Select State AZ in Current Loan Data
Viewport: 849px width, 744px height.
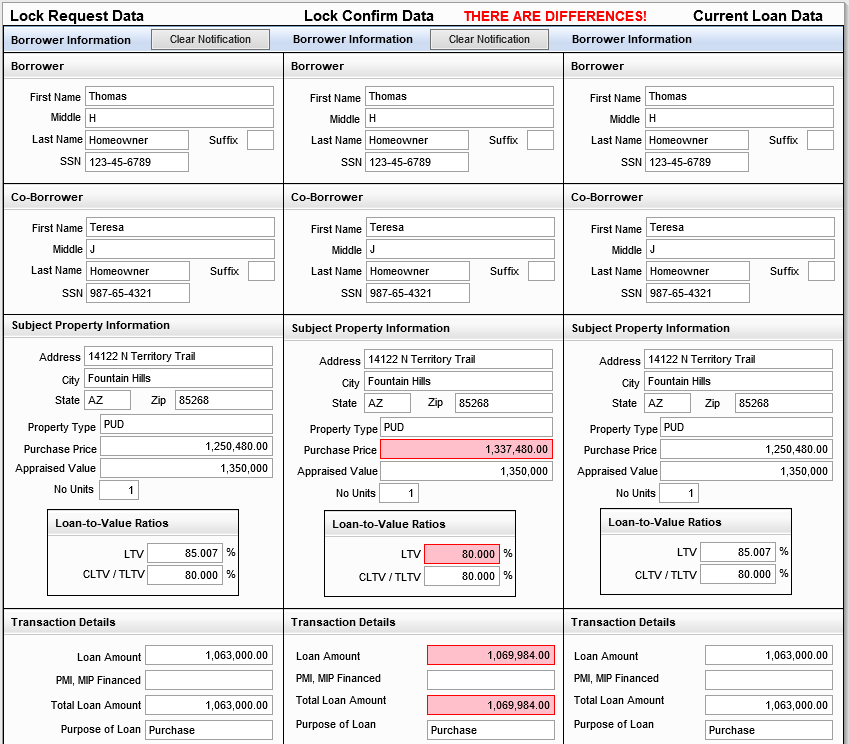[668, 403]
